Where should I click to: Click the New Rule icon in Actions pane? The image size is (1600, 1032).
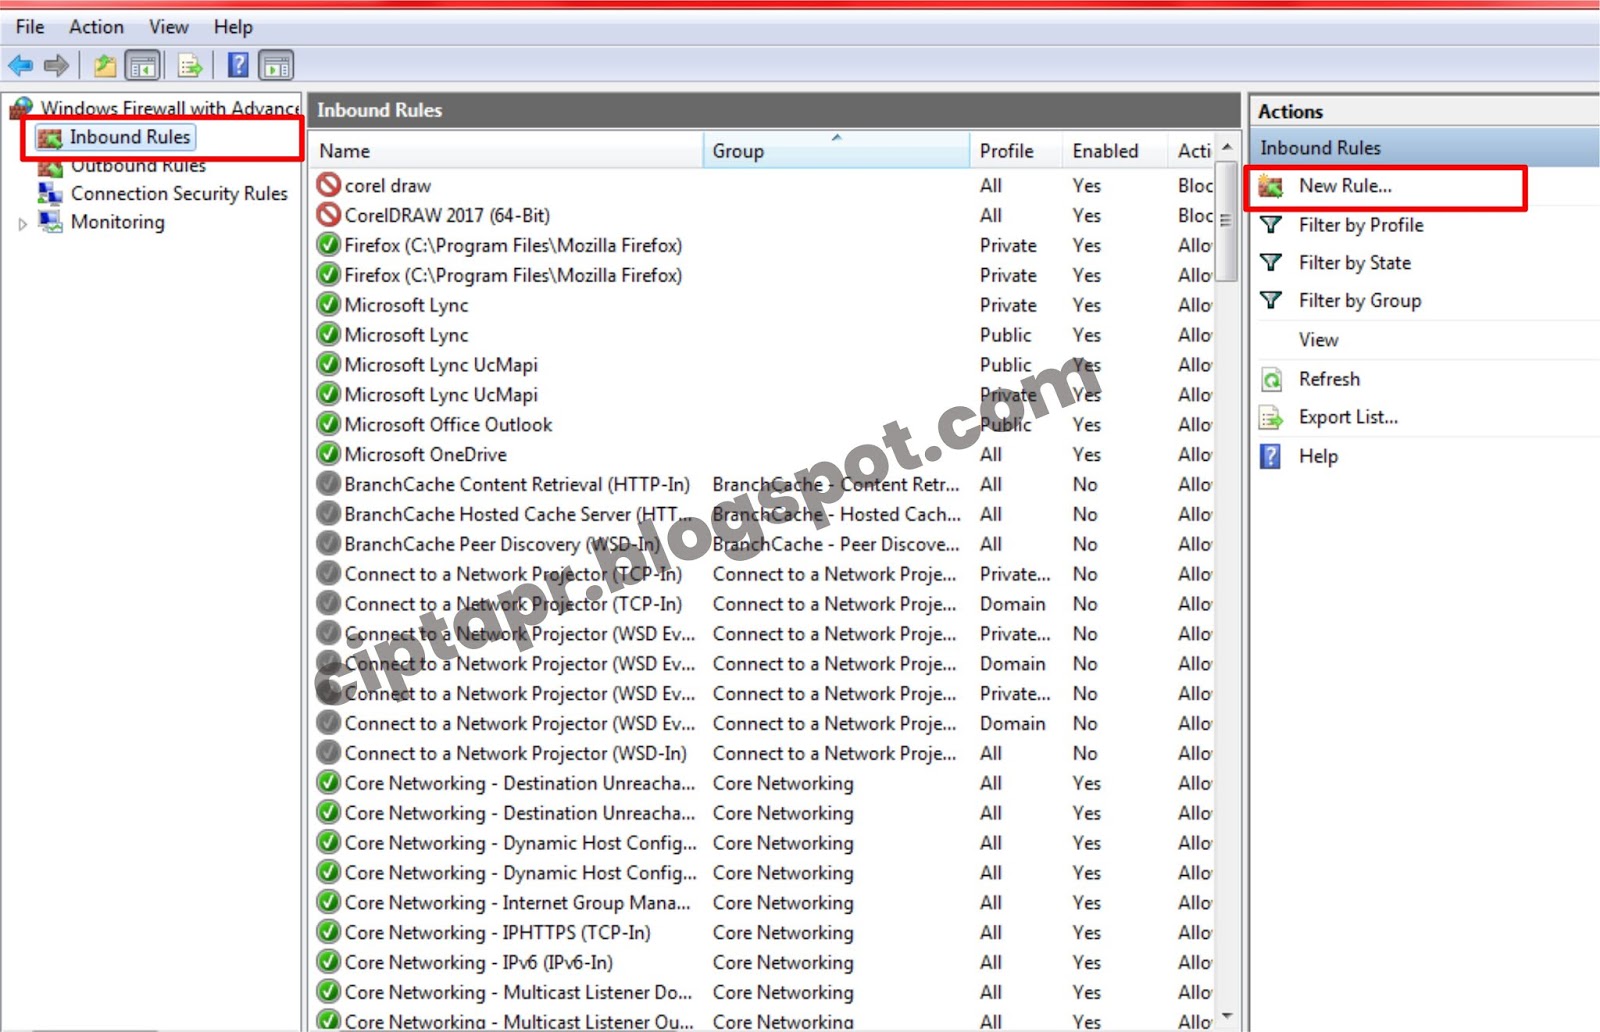(x=1271, y=186)
